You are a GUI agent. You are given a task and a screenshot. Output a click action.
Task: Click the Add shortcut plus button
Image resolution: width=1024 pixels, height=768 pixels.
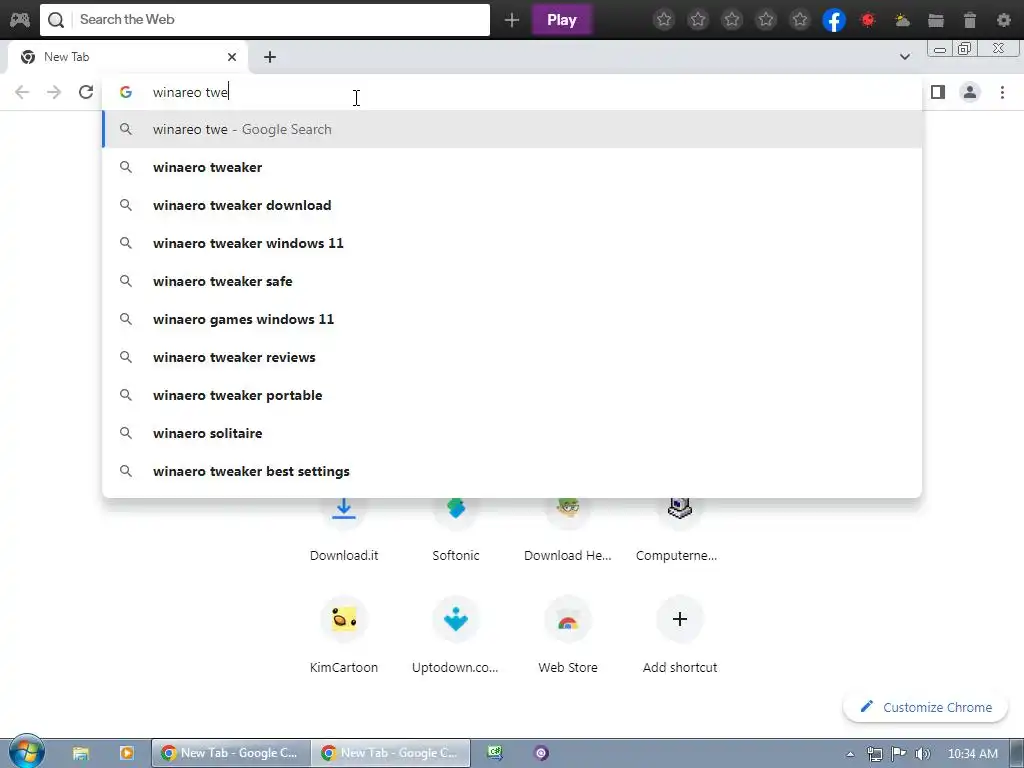pyautogui.click(x=679, y=618)
